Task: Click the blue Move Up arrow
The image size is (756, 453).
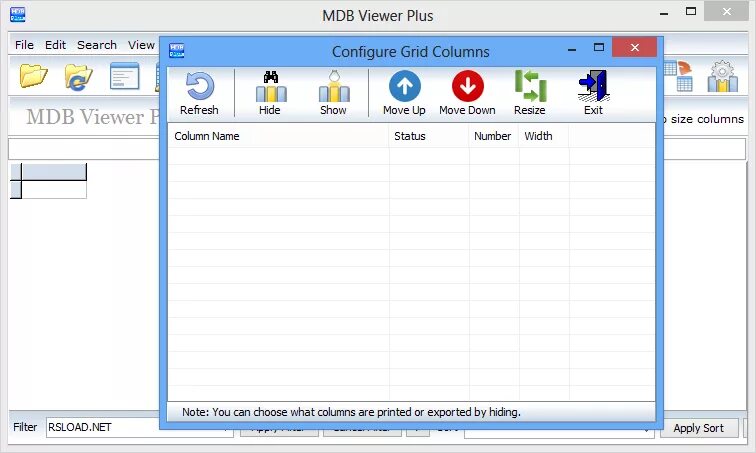Action: coord(405,86)
